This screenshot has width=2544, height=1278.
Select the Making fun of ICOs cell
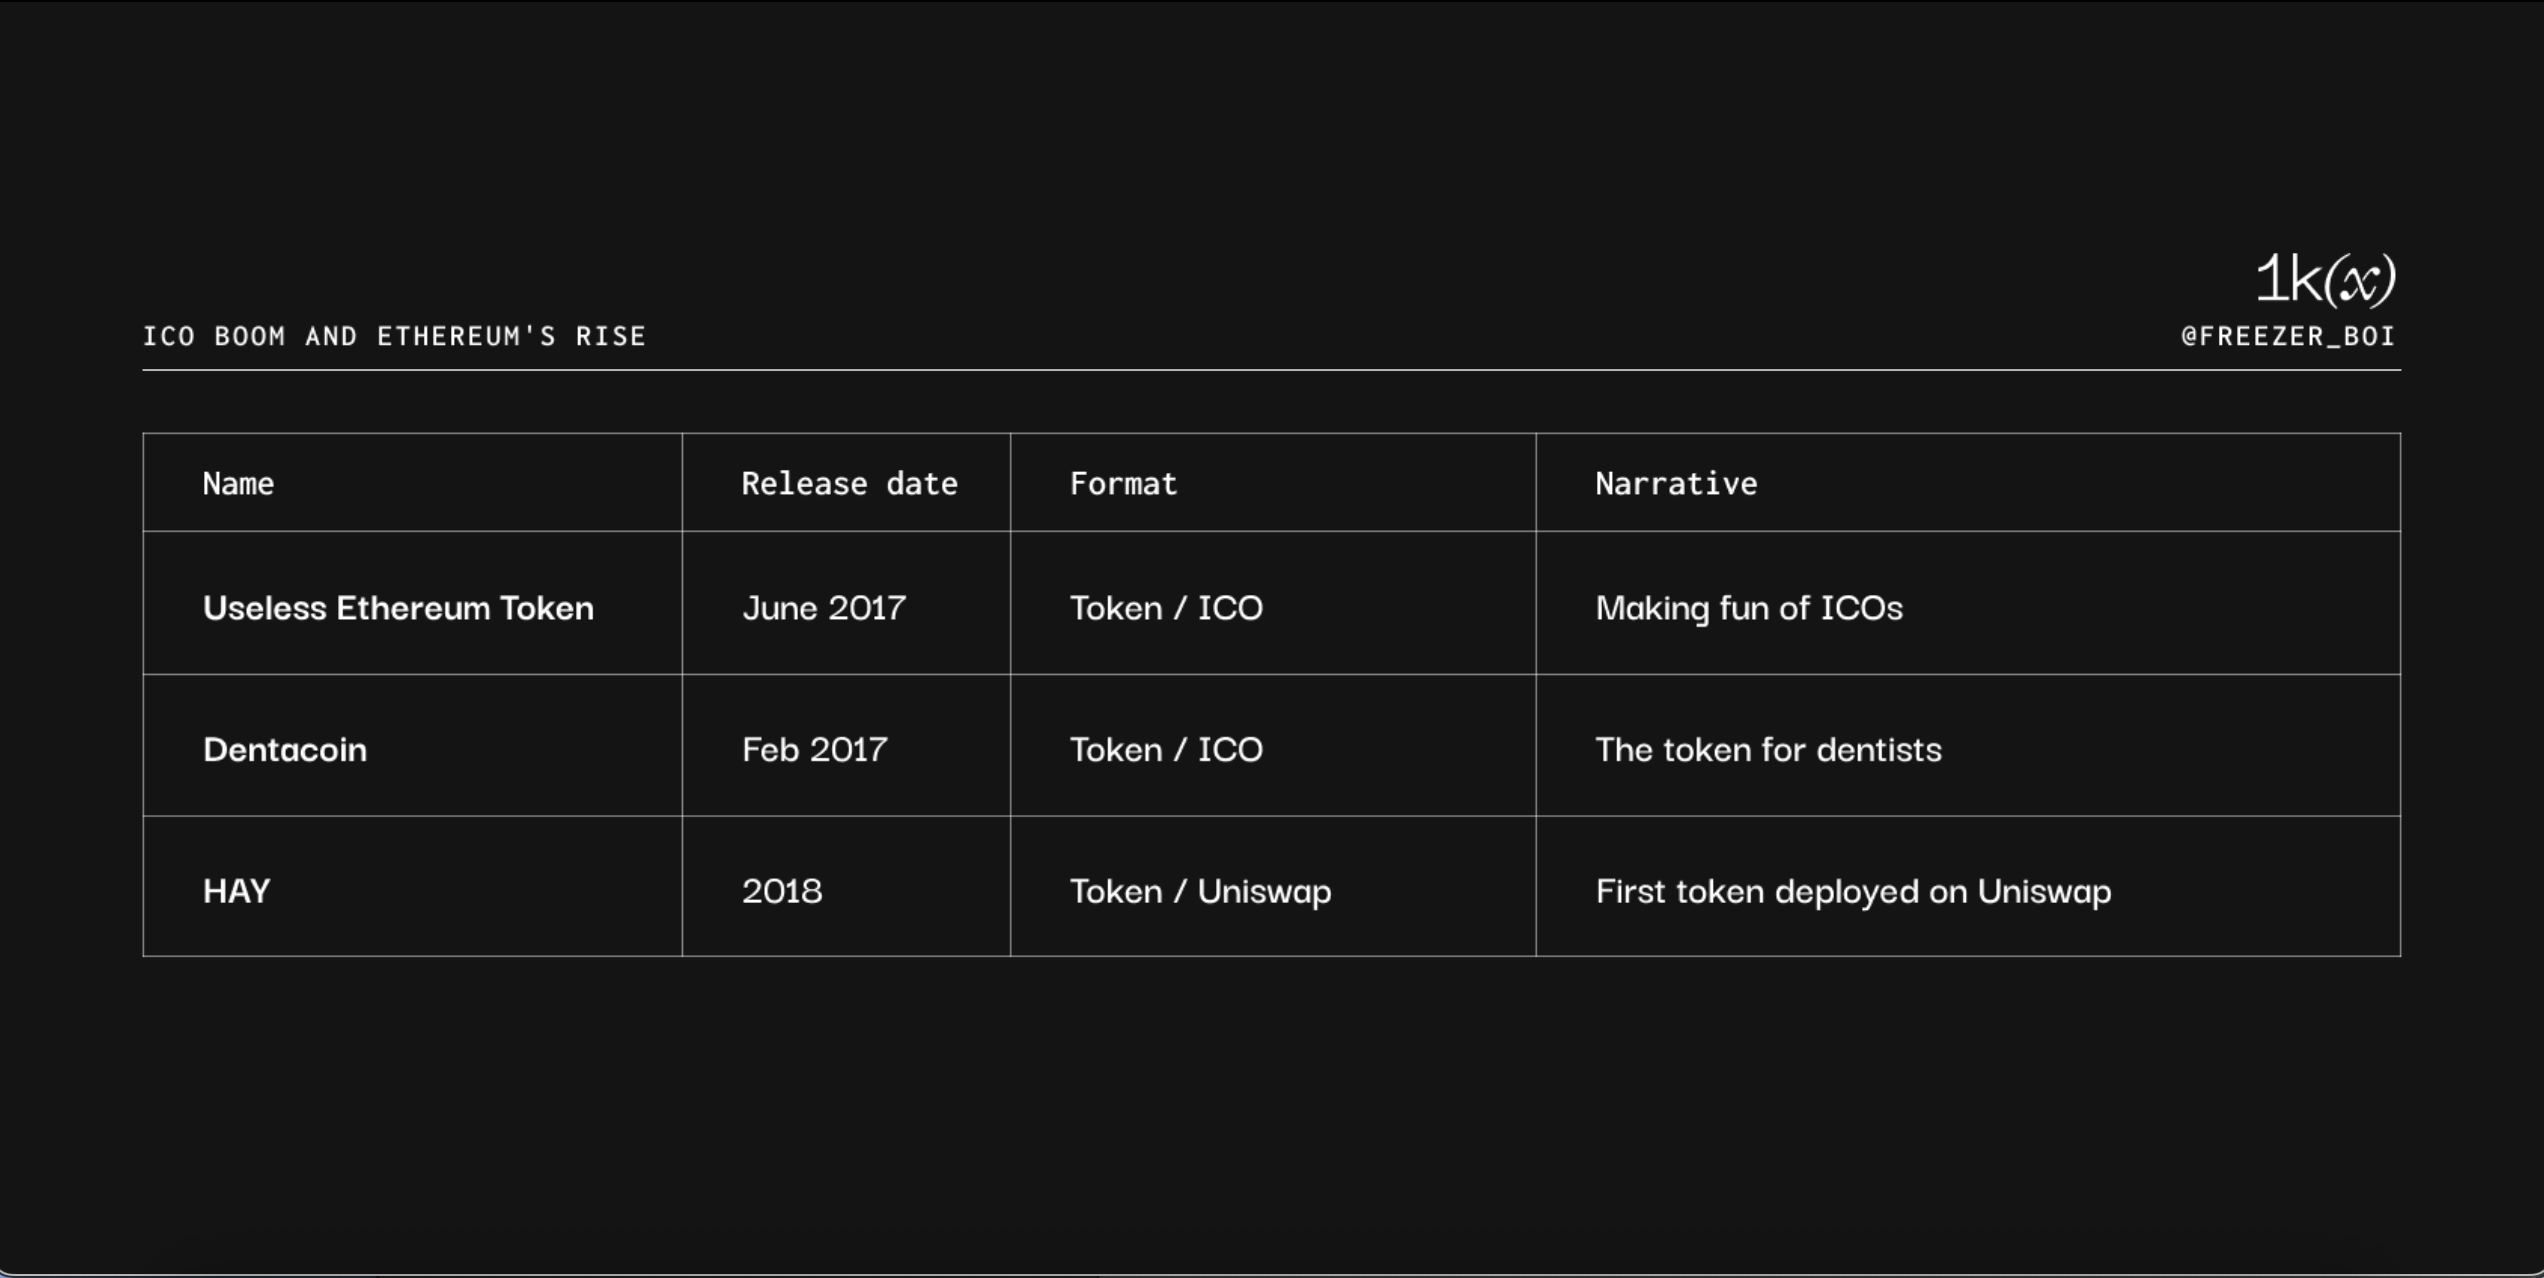1749,608
